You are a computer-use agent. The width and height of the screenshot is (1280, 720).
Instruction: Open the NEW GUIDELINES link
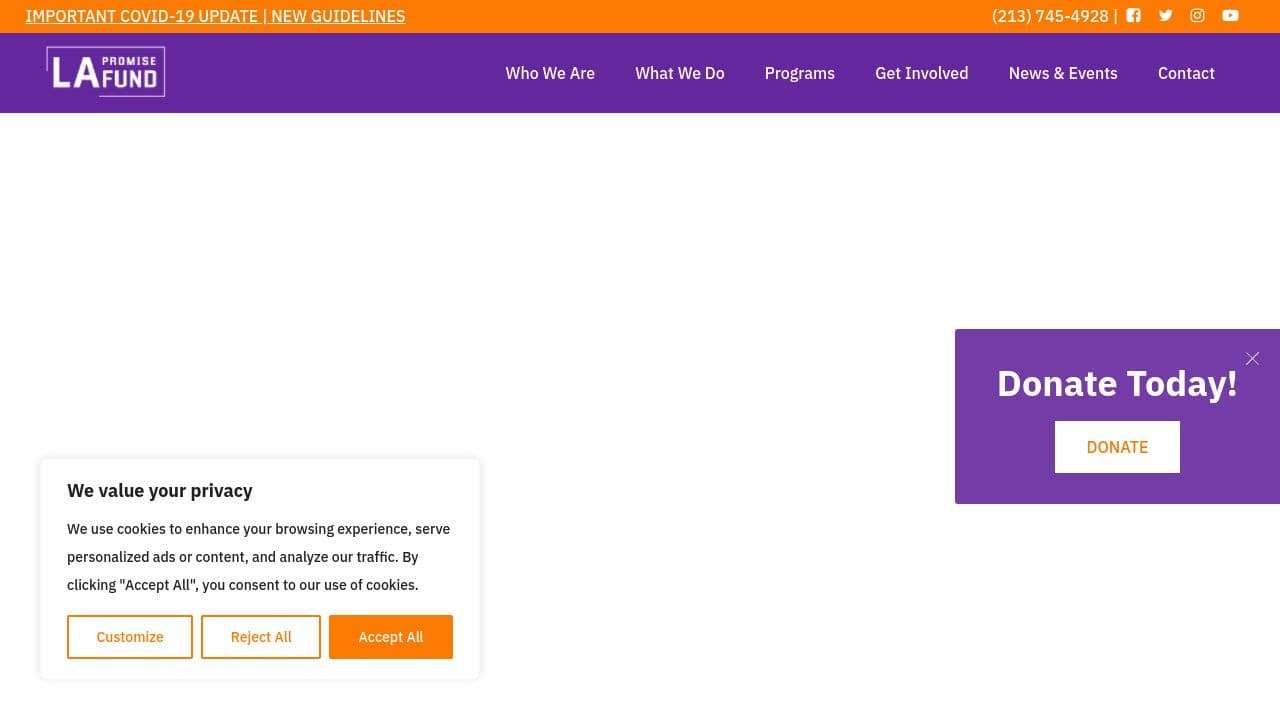coord(337,16)
